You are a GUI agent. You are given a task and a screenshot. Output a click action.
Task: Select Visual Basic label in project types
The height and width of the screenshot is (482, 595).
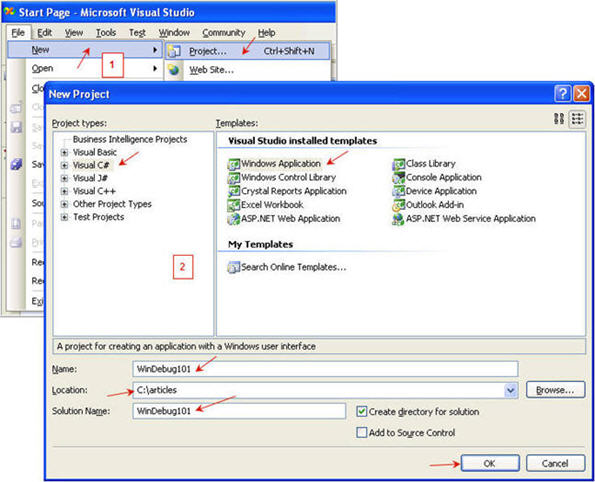[94, 153]
